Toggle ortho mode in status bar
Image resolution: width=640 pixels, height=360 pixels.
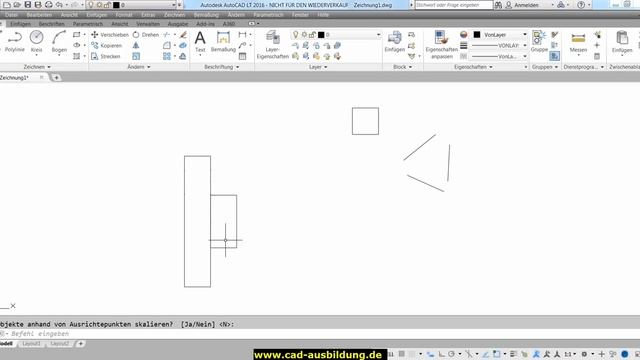point(441,354)
